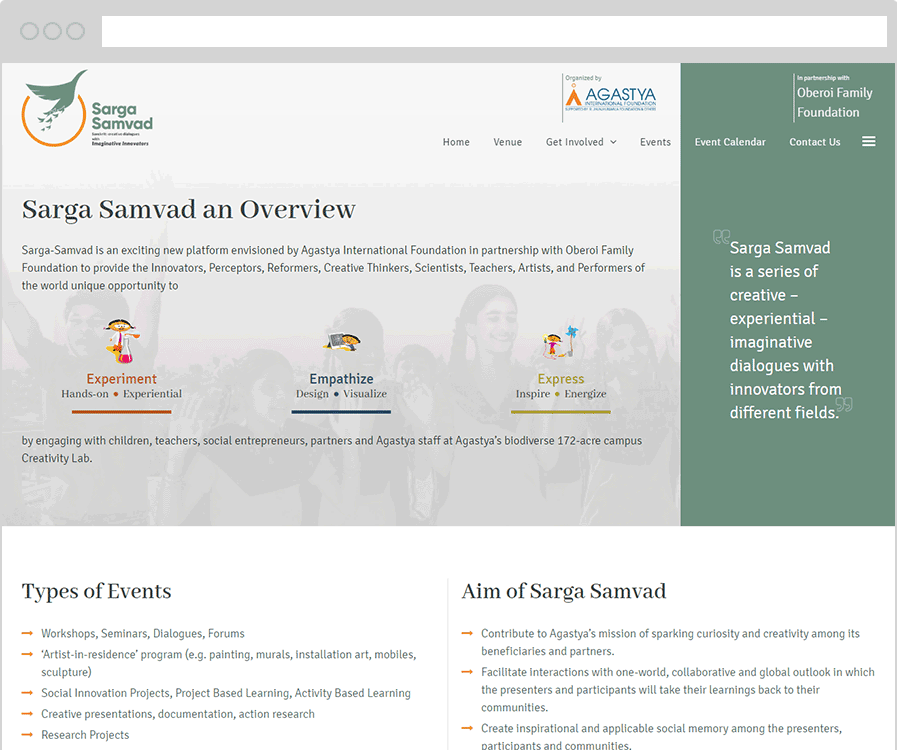Click the 'Hands-on • Experiential' subtitle
897x750 pixels.
pyautogui.click(x=121, y=394)
